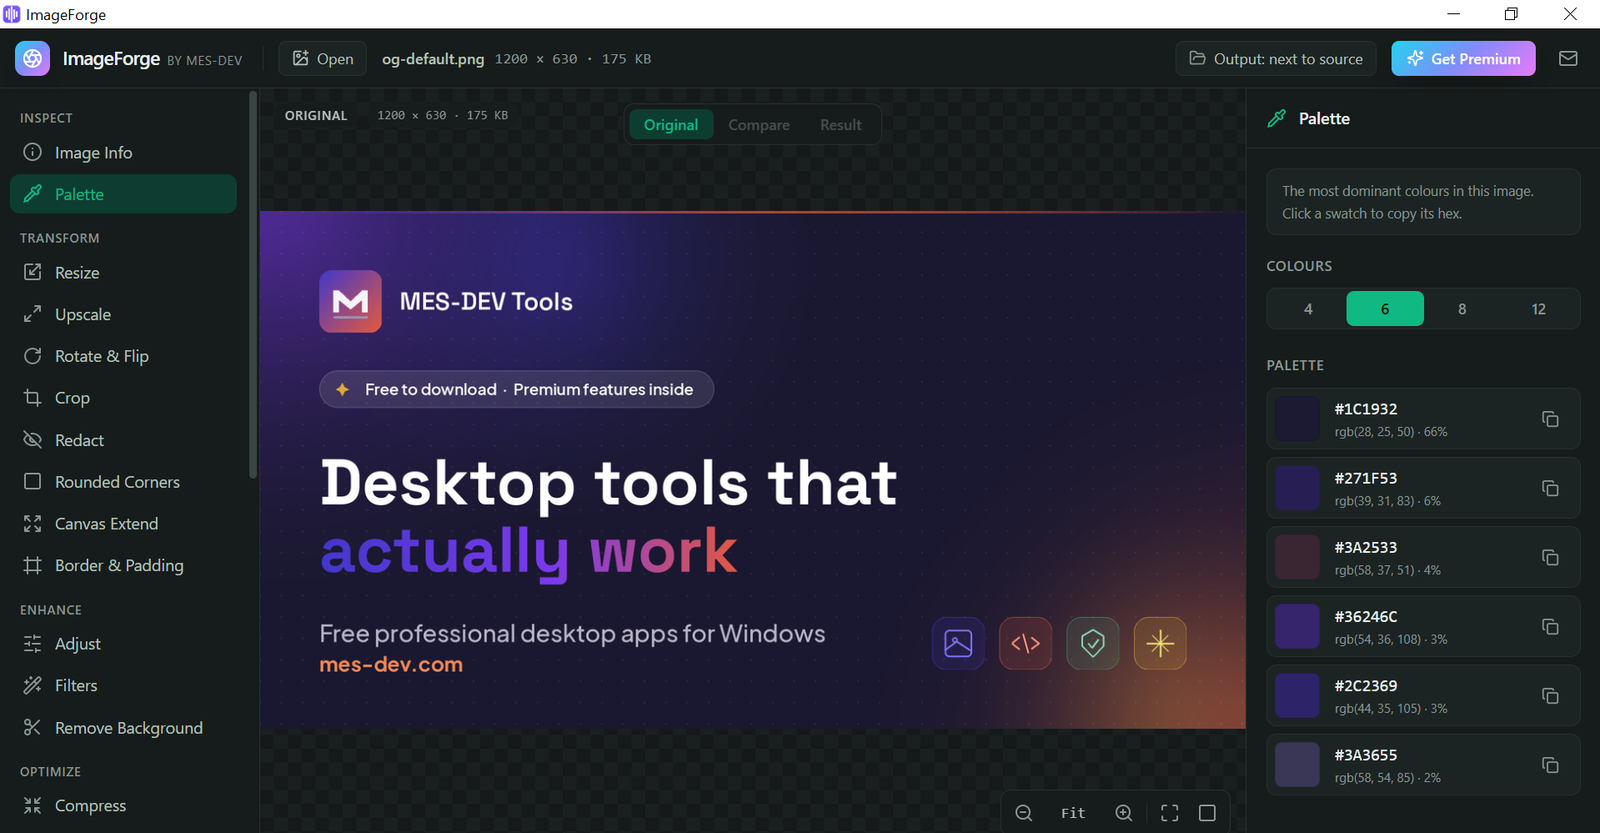Click the Open image button

pos(323,59)
